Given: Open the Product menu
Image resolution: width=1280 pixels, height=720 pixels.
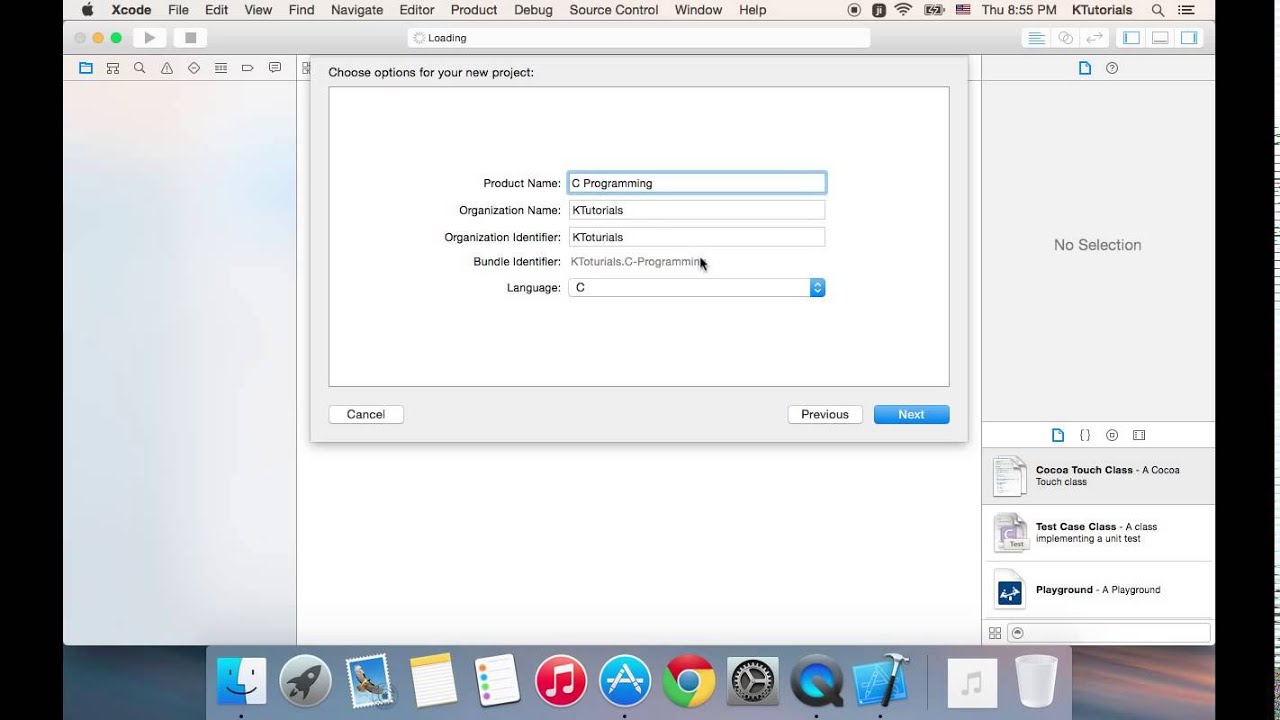Looking at the screenshot, I should pos(474,10).
